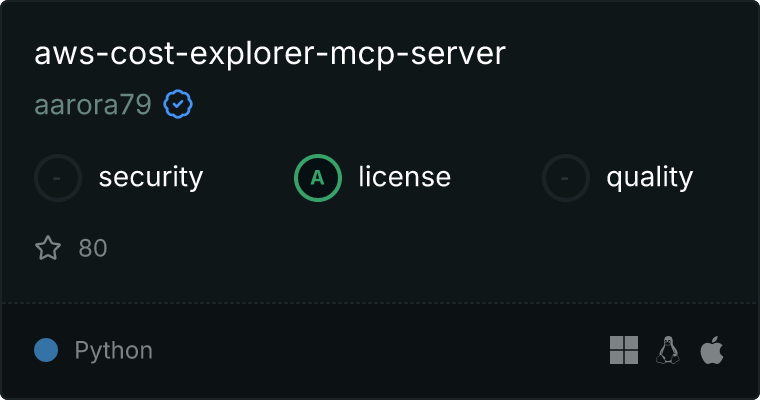Click the Linux penguin icon
Image resolution: width=760 pixels, height=400 pixels.
pyautogui.click(x=668, y=350)
